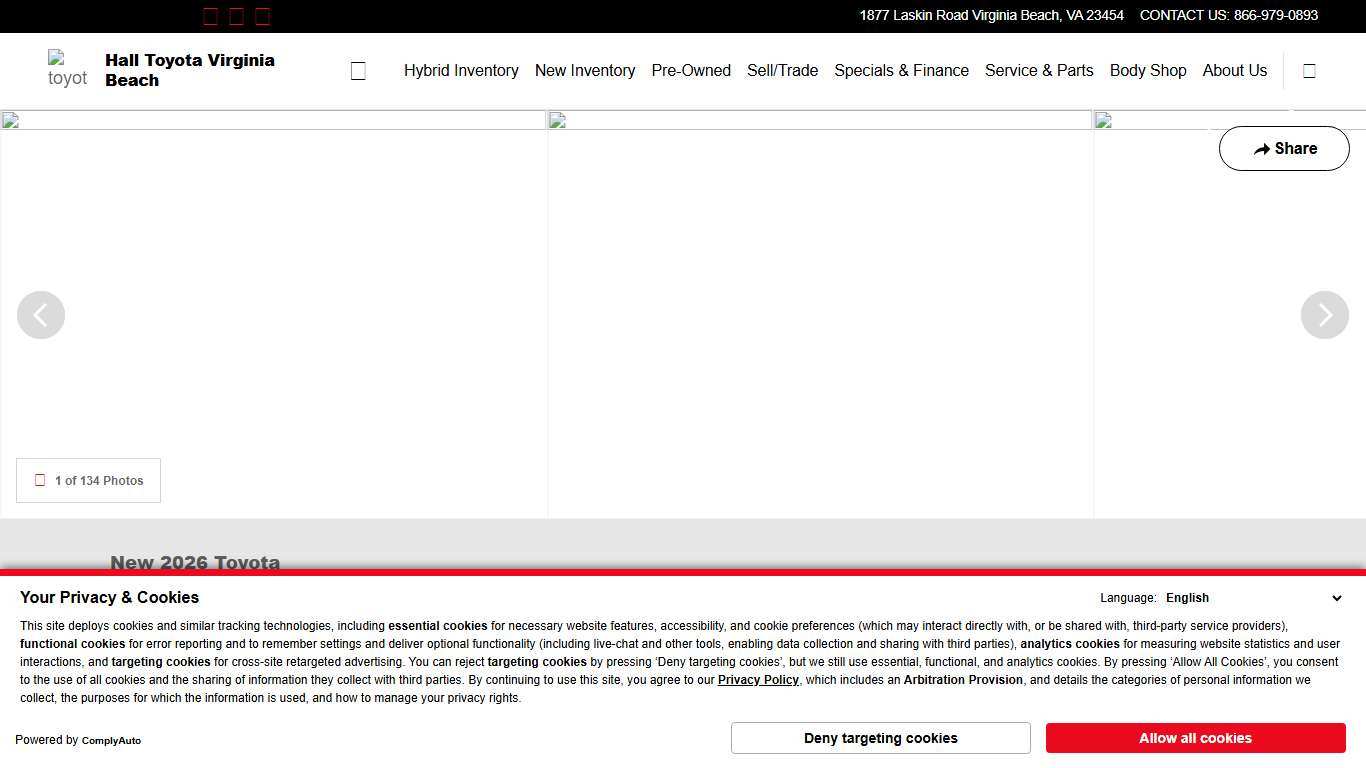Open the Pre-Owned menu
This screenshot has width=1366, height=768.
691,71
